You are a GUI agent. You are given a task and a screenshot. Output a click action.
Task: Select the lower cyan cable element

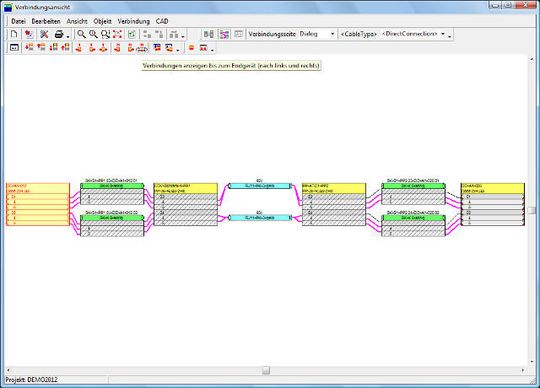tap(260, 218)
